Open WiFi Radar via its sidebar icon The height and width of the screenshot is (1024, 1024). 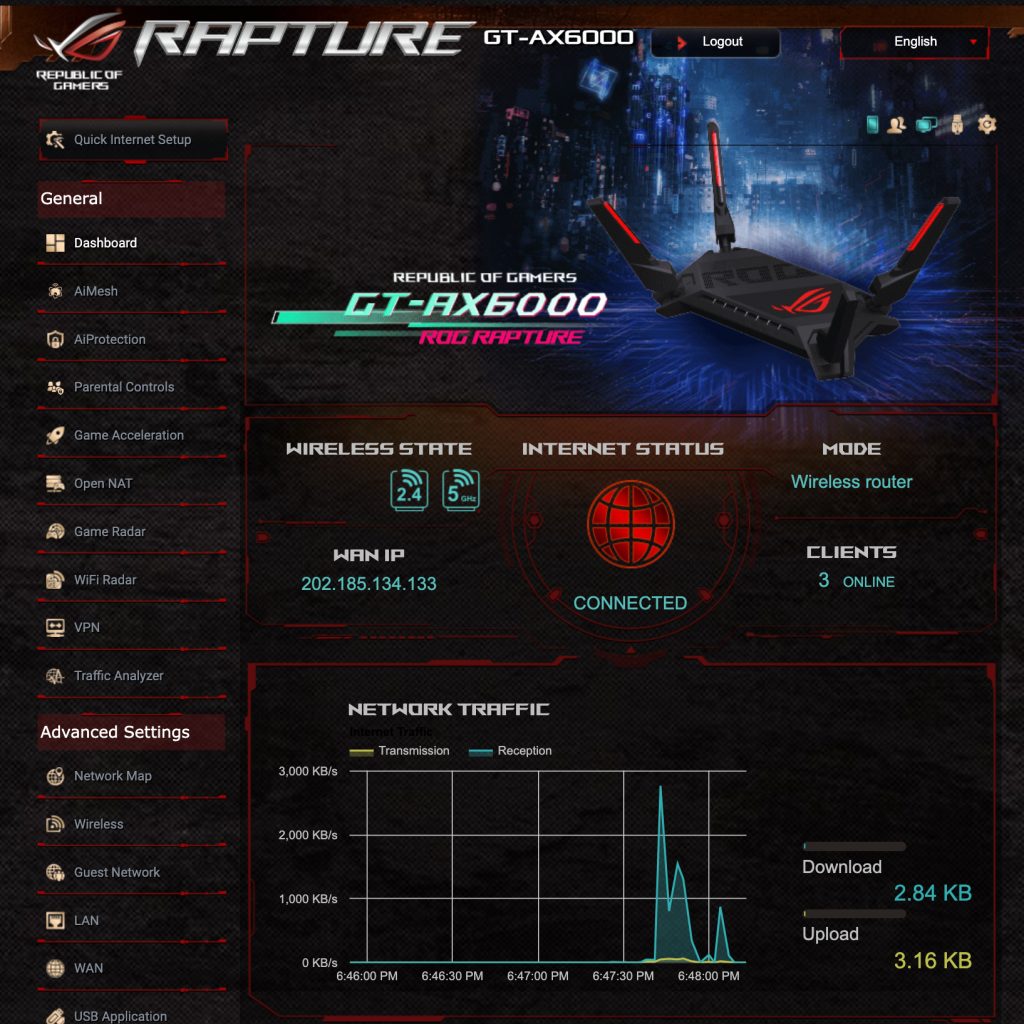pos(56,580)
